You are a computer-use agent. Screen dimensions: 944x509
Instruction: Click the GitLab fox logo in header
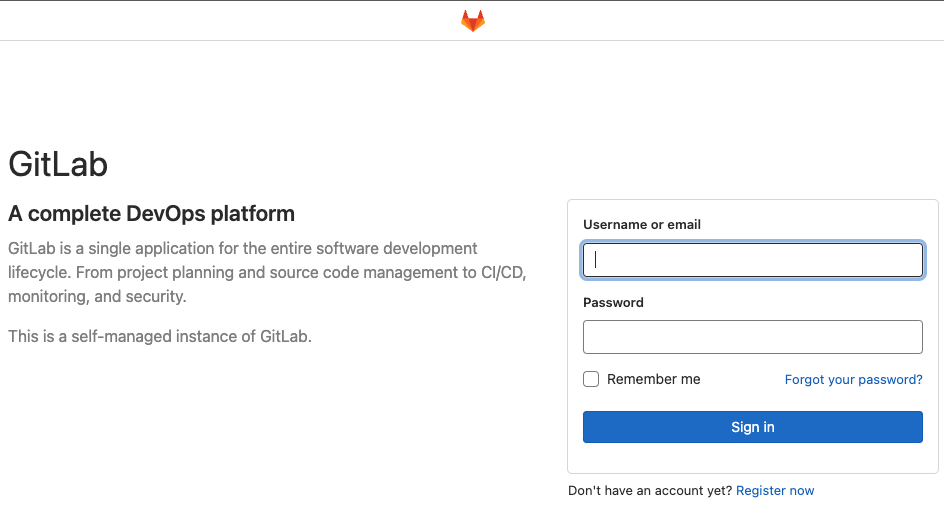click(x=472, y=21)
